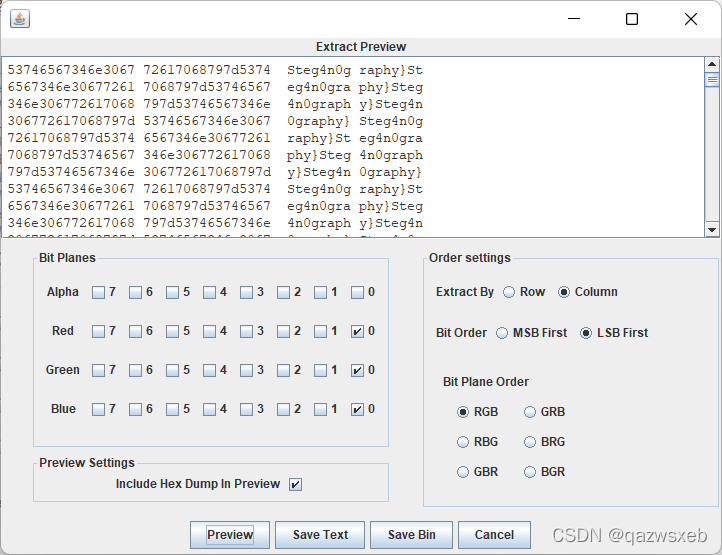Image resolution: width=722 pixels, height=555 pixels.
Task: Choose MSB First bit order
Action: [x=502, y=333]
